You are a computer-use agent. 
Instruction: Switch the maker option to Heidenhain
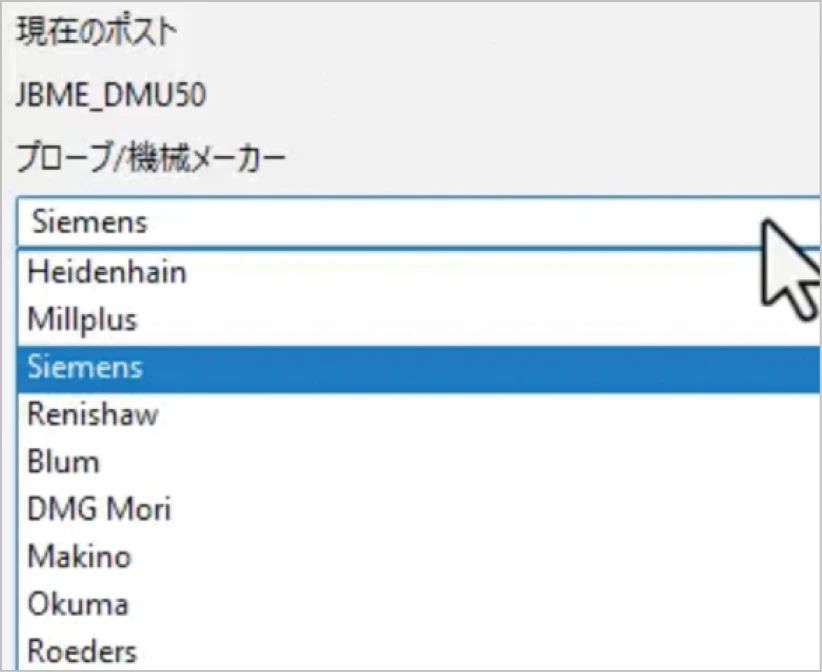[x=106, y=272]
